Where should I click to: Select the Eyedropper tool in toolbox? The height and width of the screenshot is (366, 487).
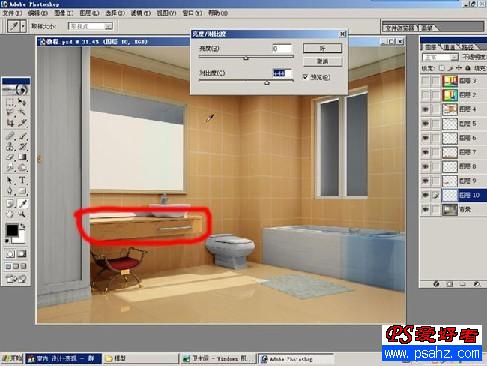point(22,203)
